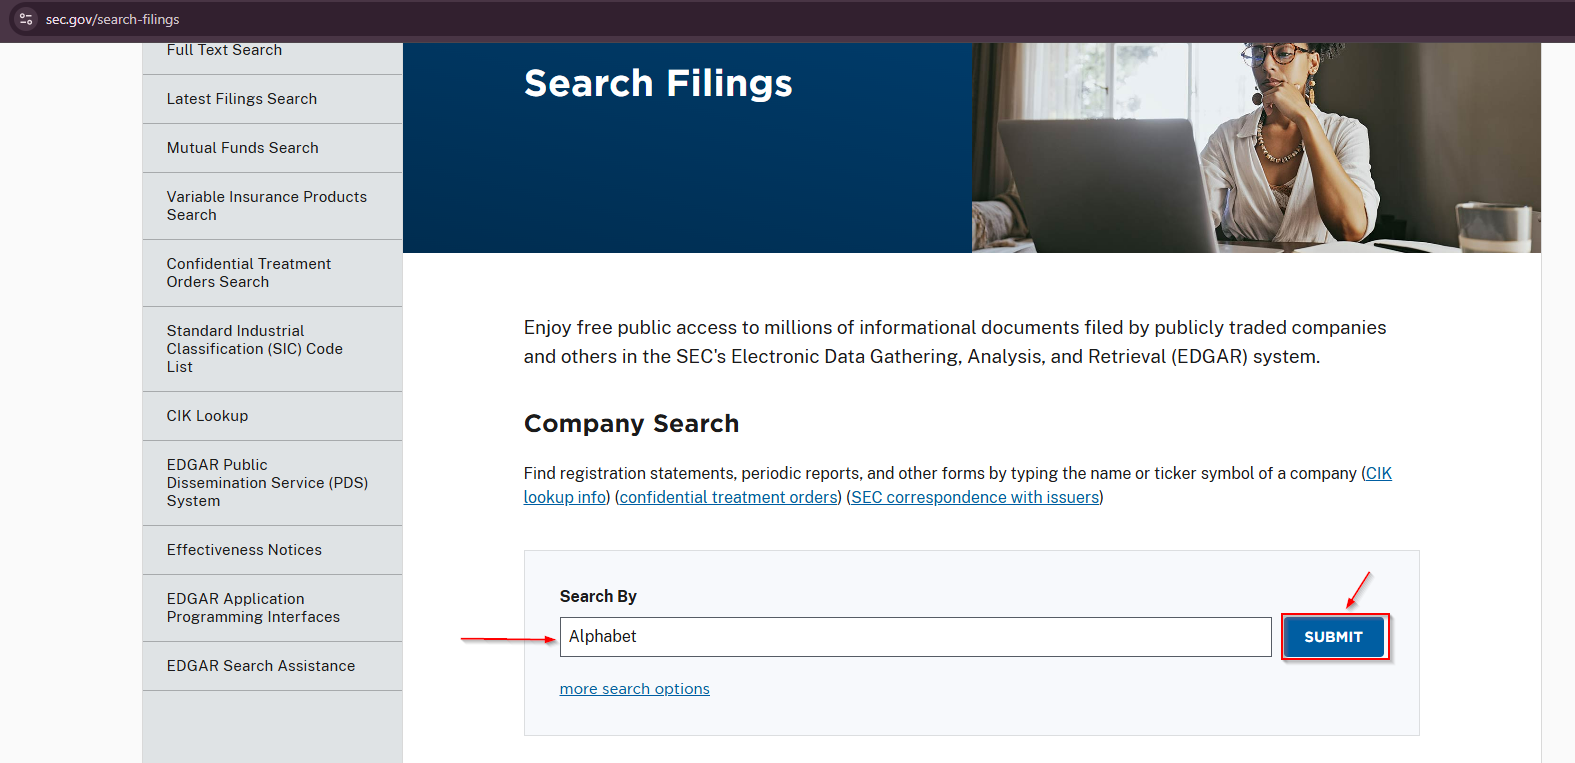Image resolution: width=1575 pixels, height=763 pixels.
Task: Open Variable Insurance Products Search
Action: point(267,206)
